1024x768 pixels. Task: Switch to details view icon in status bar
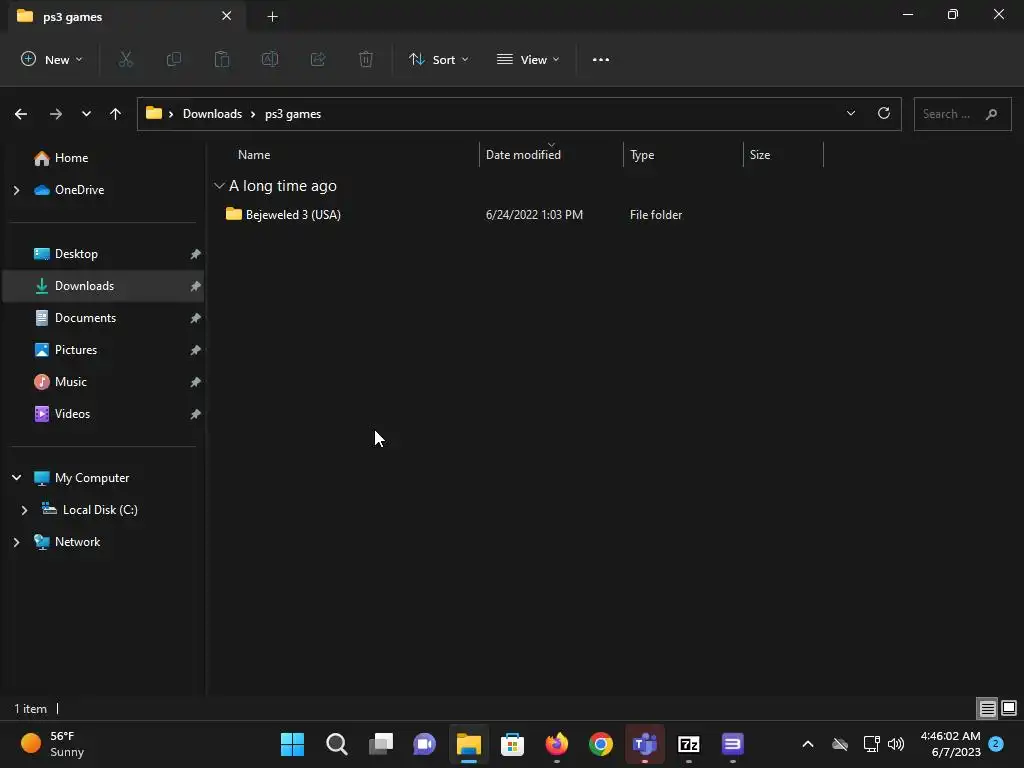(987, 708)
